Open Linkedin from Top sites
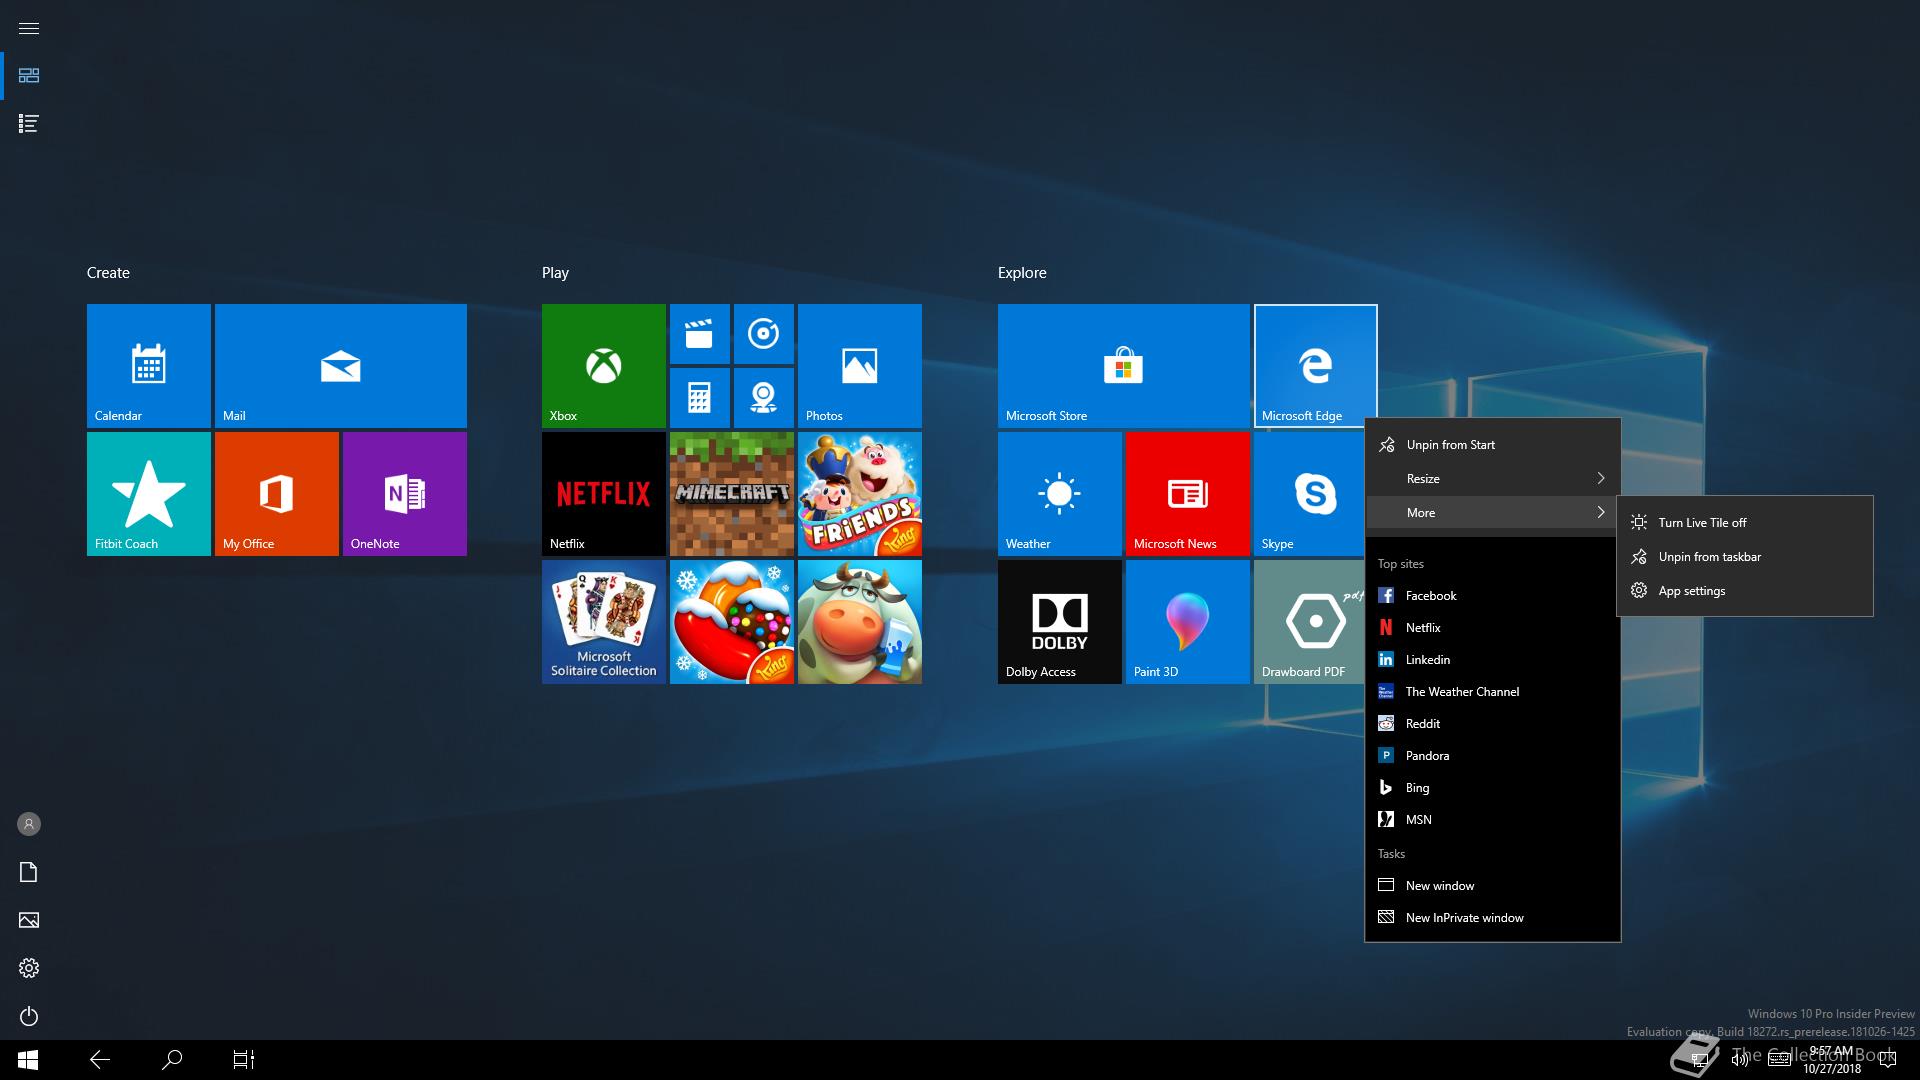1920x1080 pixels. [1492, 660]
